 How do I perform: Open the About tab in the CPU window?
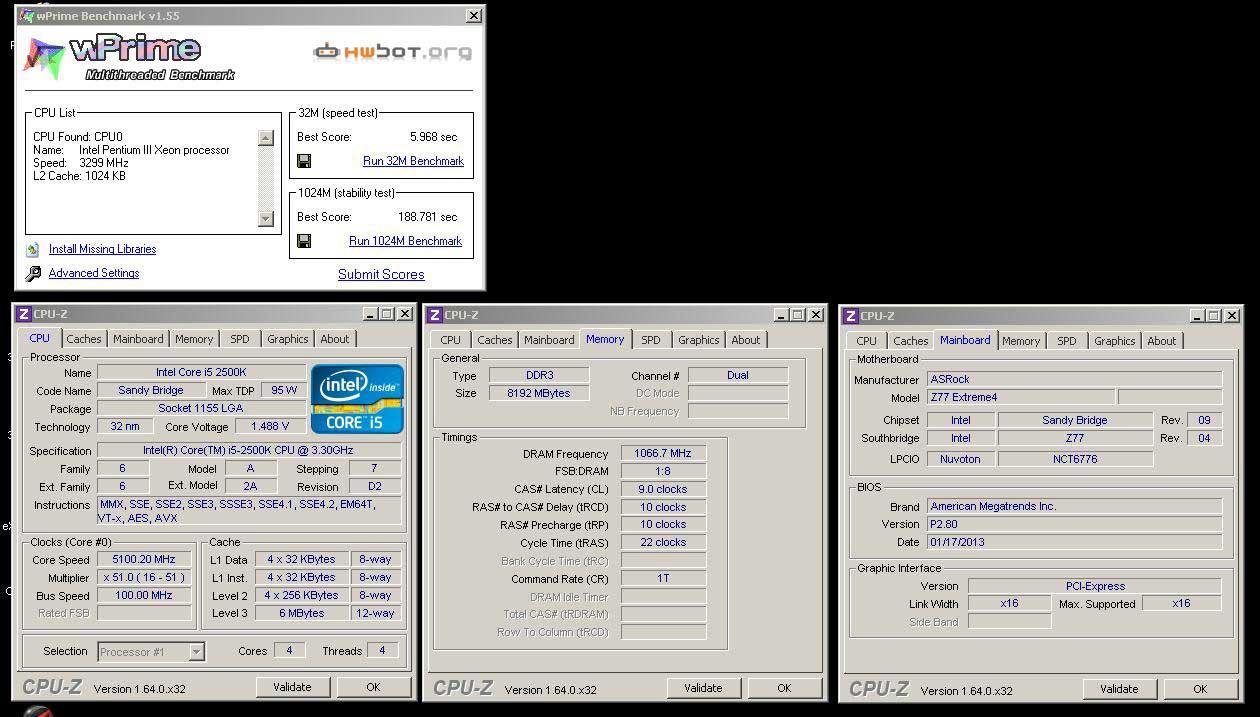[x=335, y=339]
